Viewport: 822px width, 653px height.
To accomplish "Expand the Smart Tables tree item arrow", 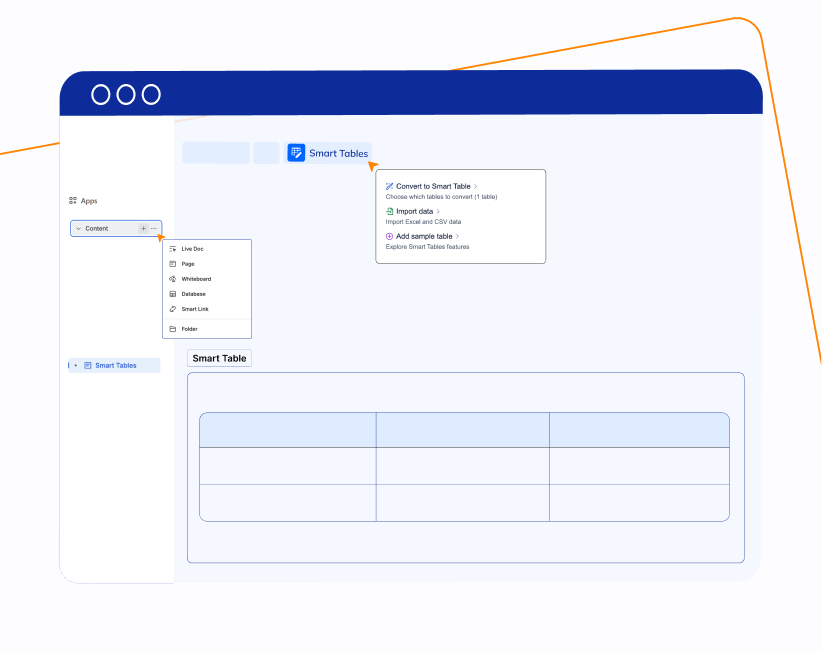I will click(76, 366).
